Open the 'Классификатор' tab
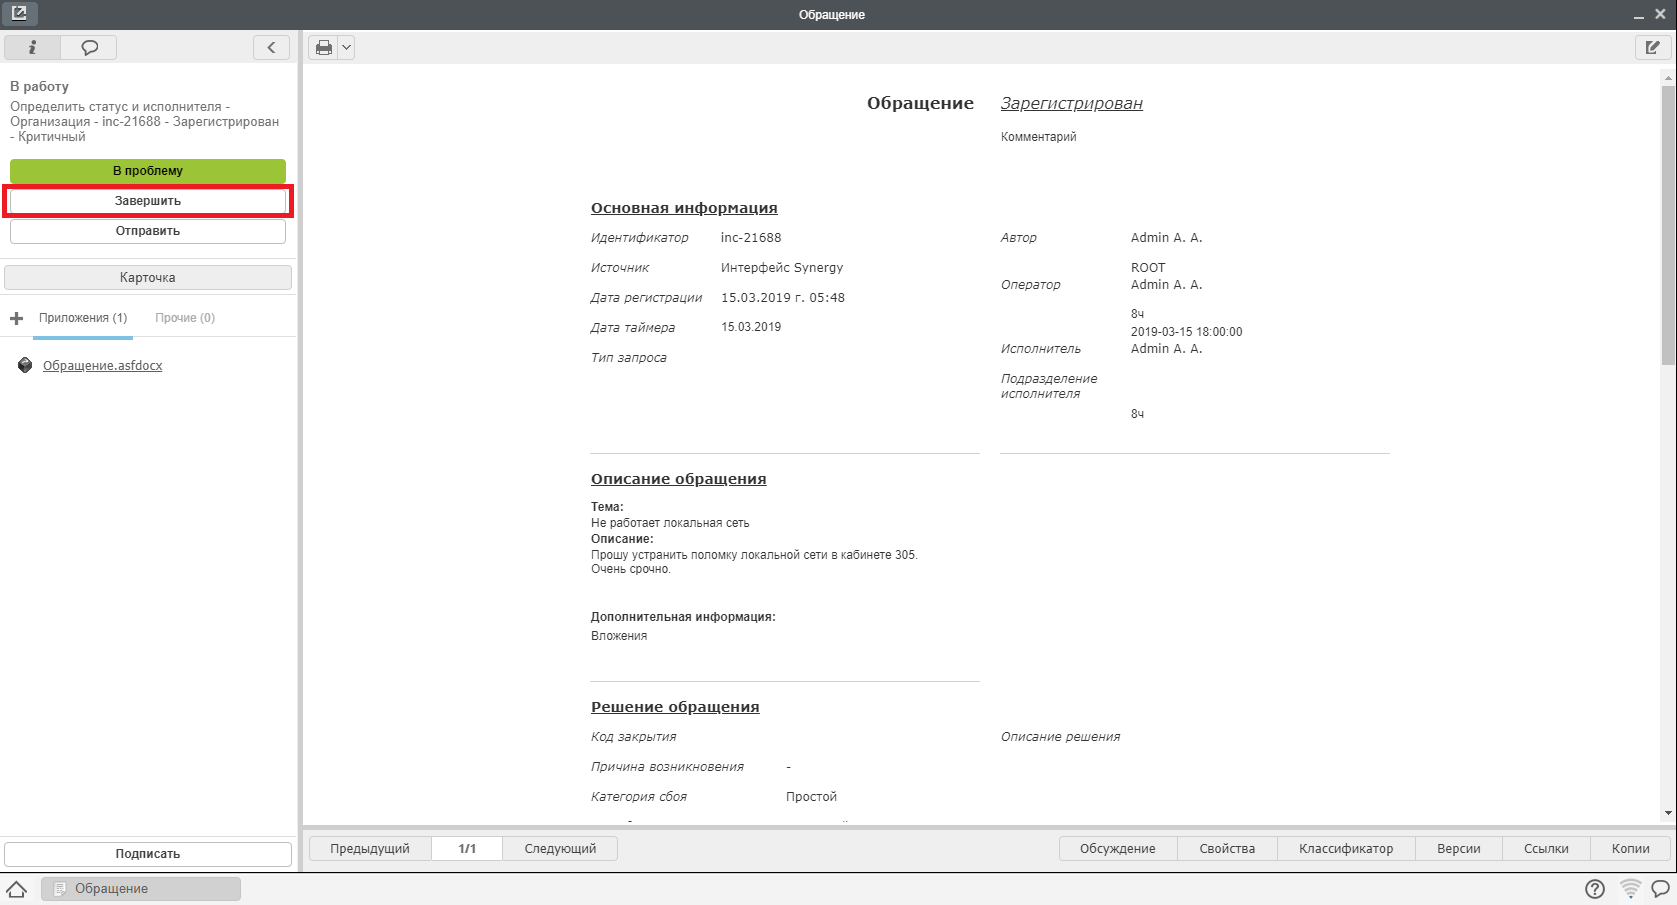 [x=1346, y=849]
